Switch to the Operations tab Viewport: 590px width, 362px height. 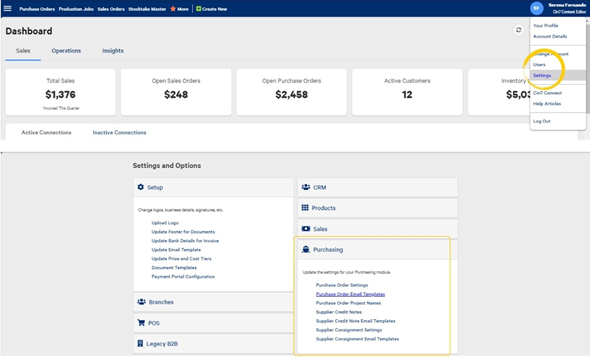(66, 51)
